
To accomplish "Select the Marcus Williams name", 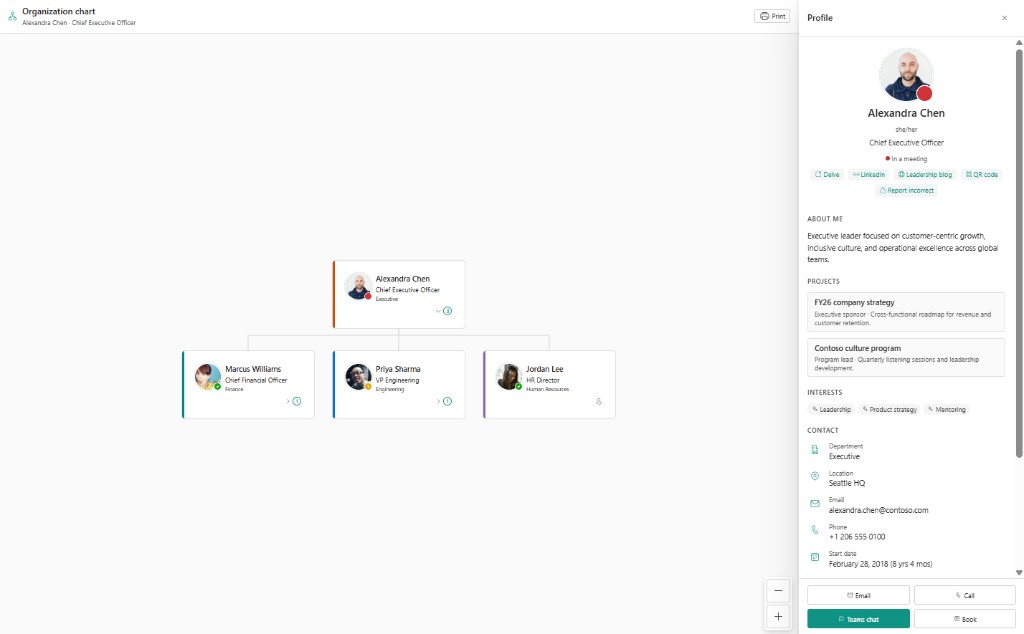I will pyautogui.click(x=253, y=369).
